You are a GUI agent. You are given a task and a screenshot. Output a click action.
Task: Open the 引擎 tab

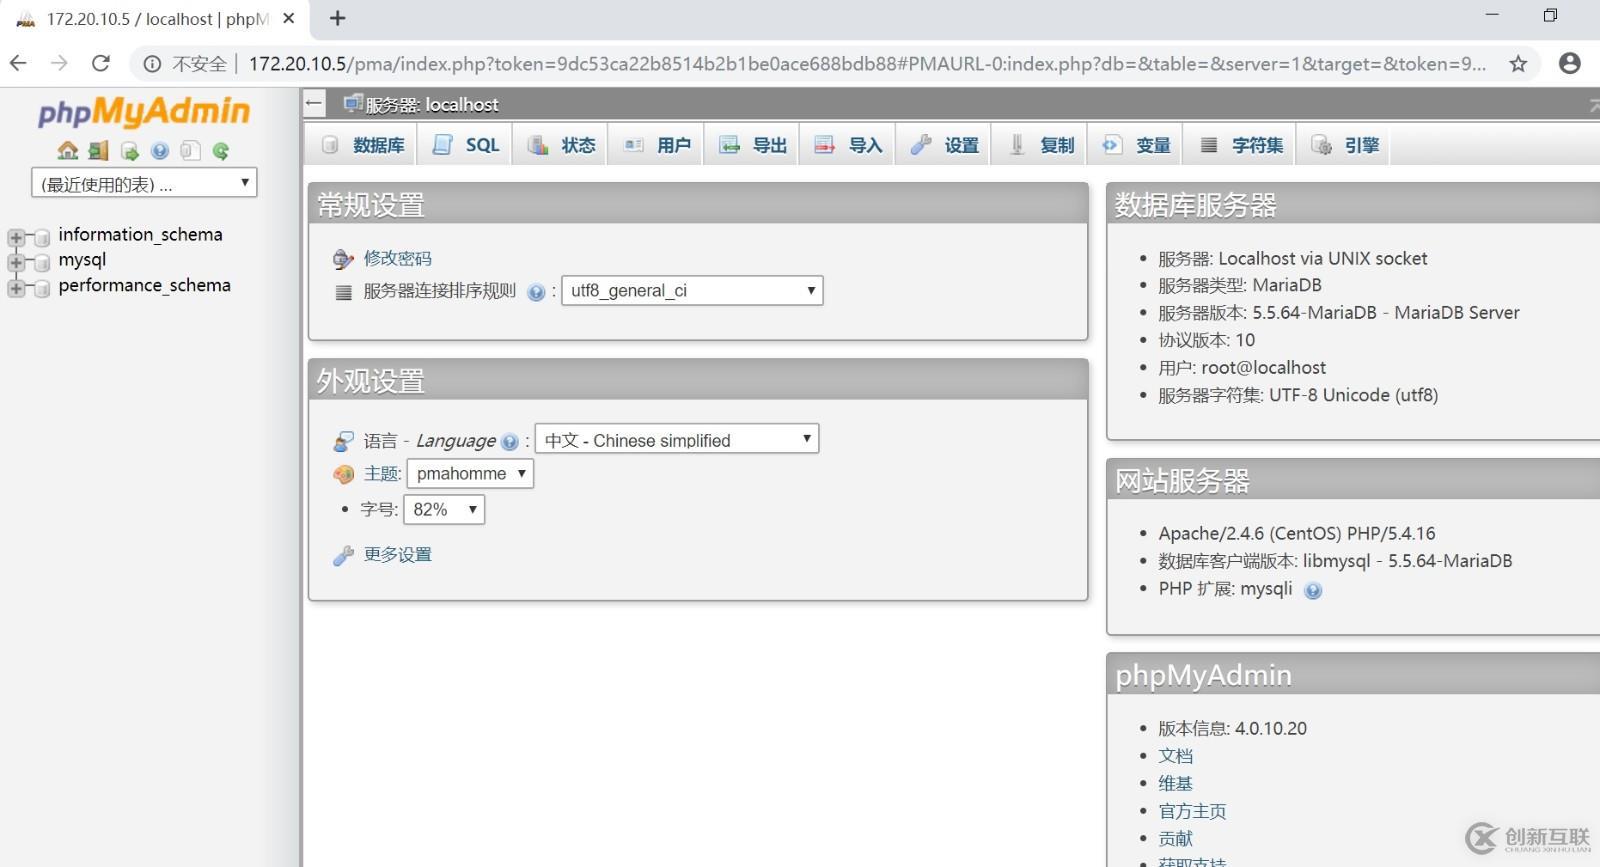click(x=1345, y=145)
